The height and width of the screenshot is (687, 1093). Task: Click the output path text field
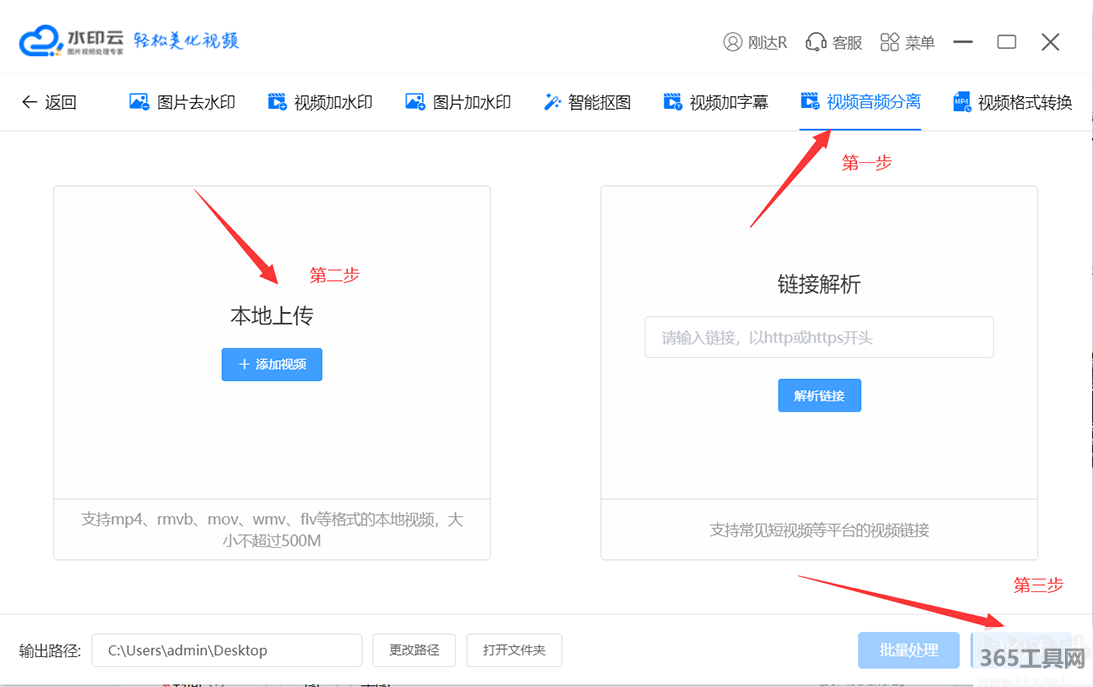(x=227, y=650)
